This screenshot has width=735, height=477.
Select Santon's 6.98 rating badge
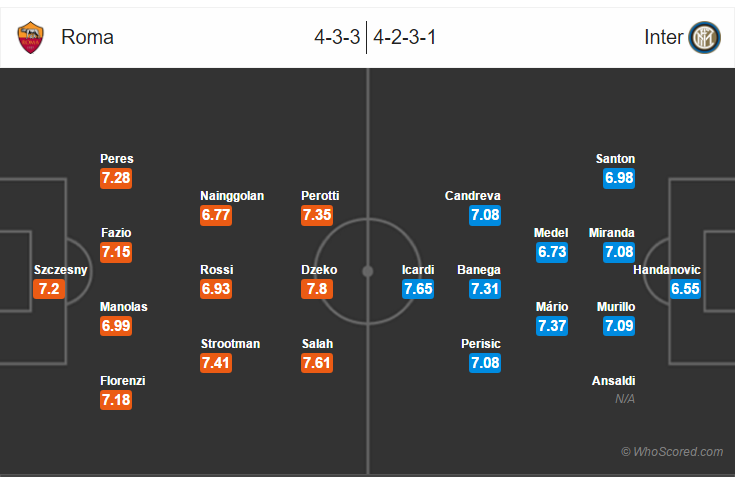(x=619, y=178)
